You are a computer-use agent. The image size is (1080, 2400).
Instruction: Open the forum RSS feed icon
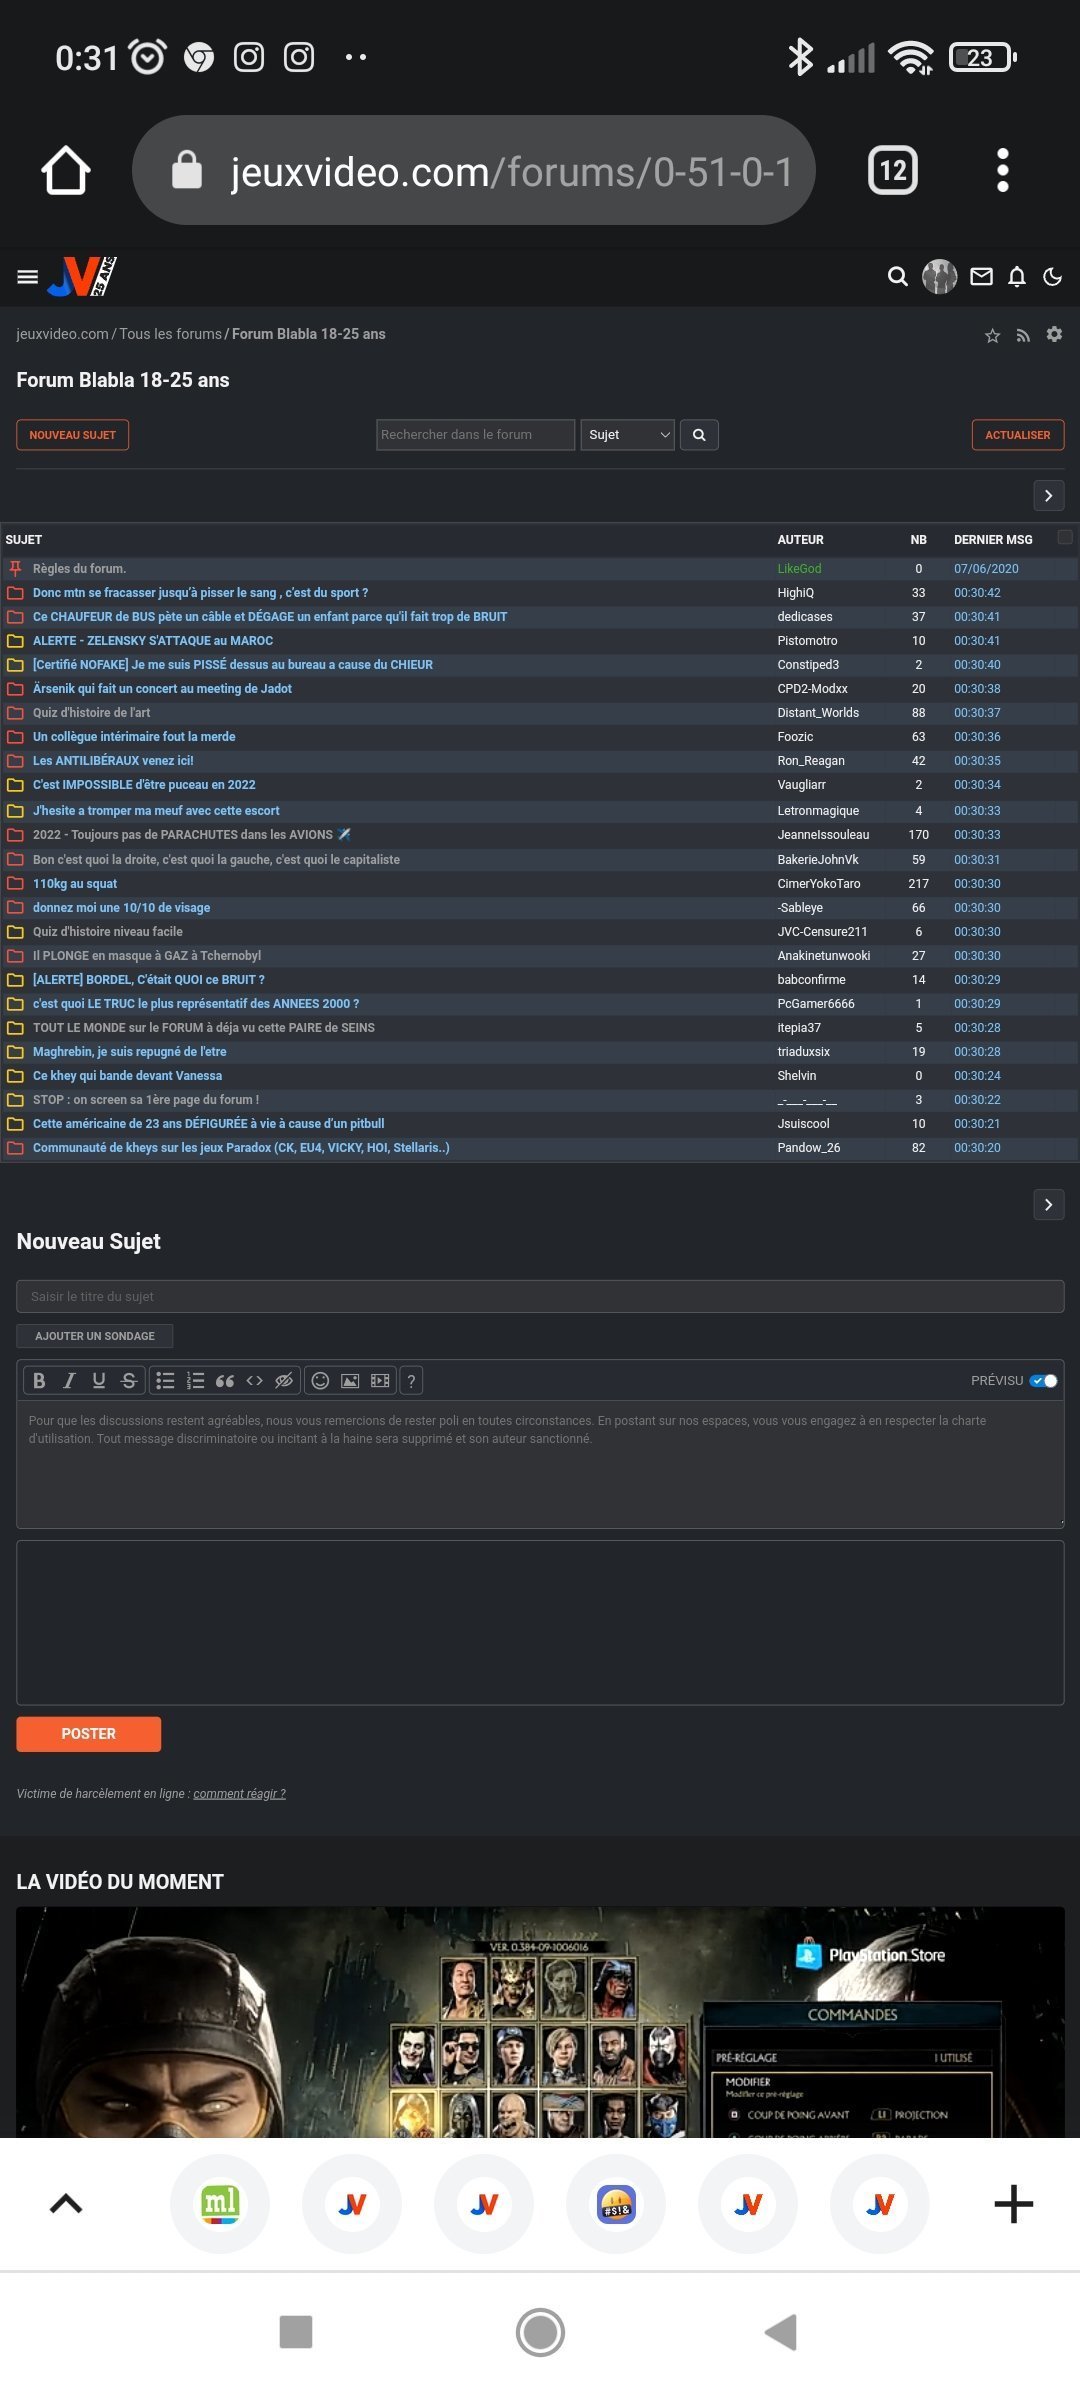click(x=1023, y=335)
